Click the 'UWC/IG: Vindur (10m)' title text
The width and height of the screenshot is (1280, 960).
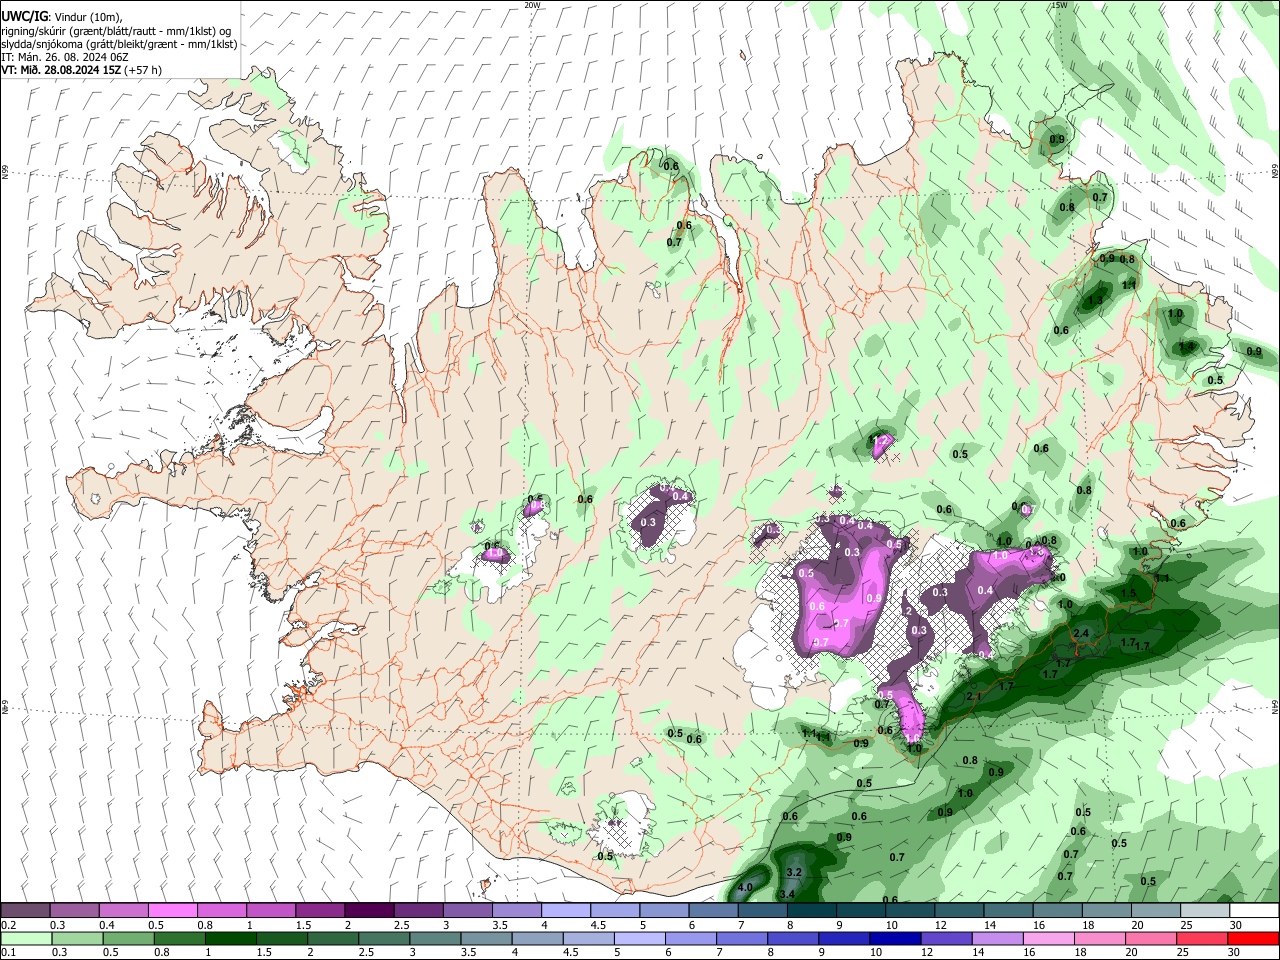60,17
